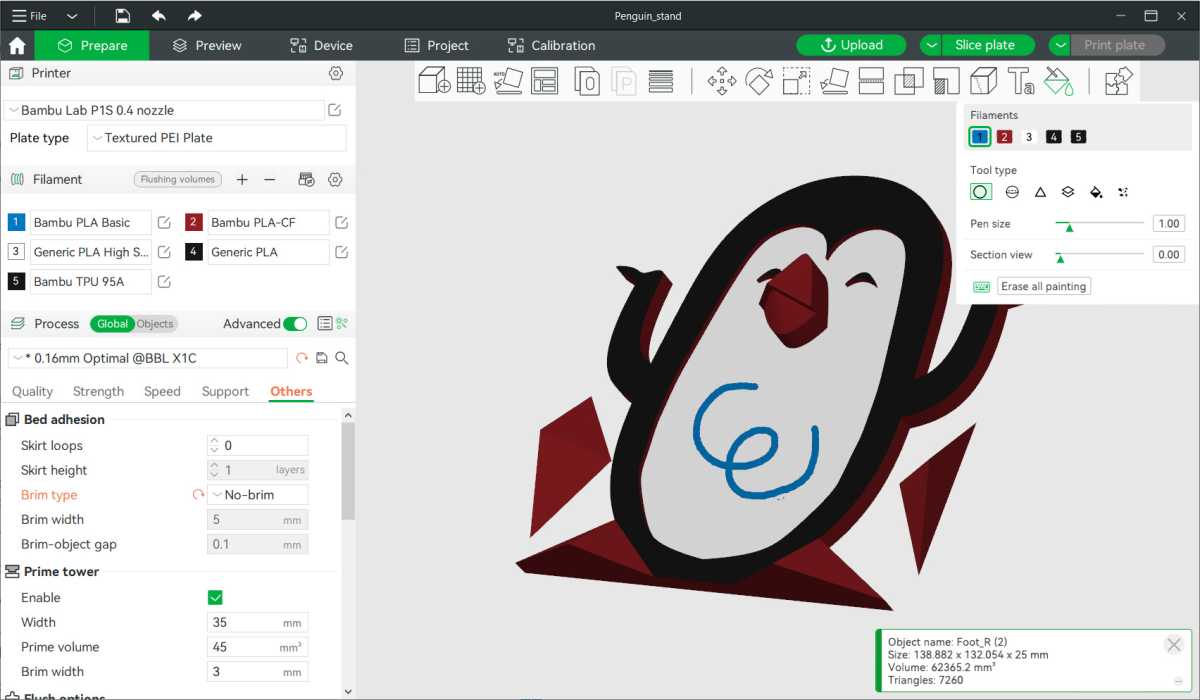Viewport: 1200px width, 700px height.
Task: Click Erase all painting
Action: pyautogui.click(x=1044, y=286)
